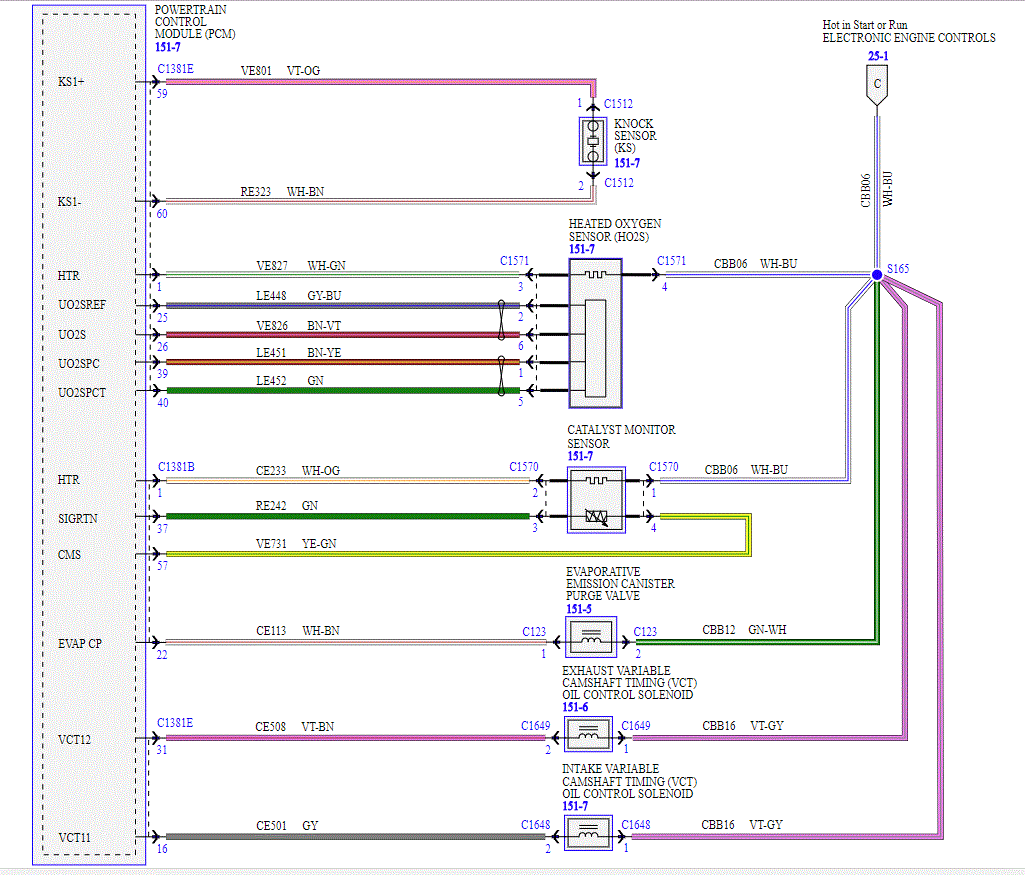Screen dimensions: 1025x875
Task: Select the Heated Oxygen Sensor block
Action: click(595, 333)
